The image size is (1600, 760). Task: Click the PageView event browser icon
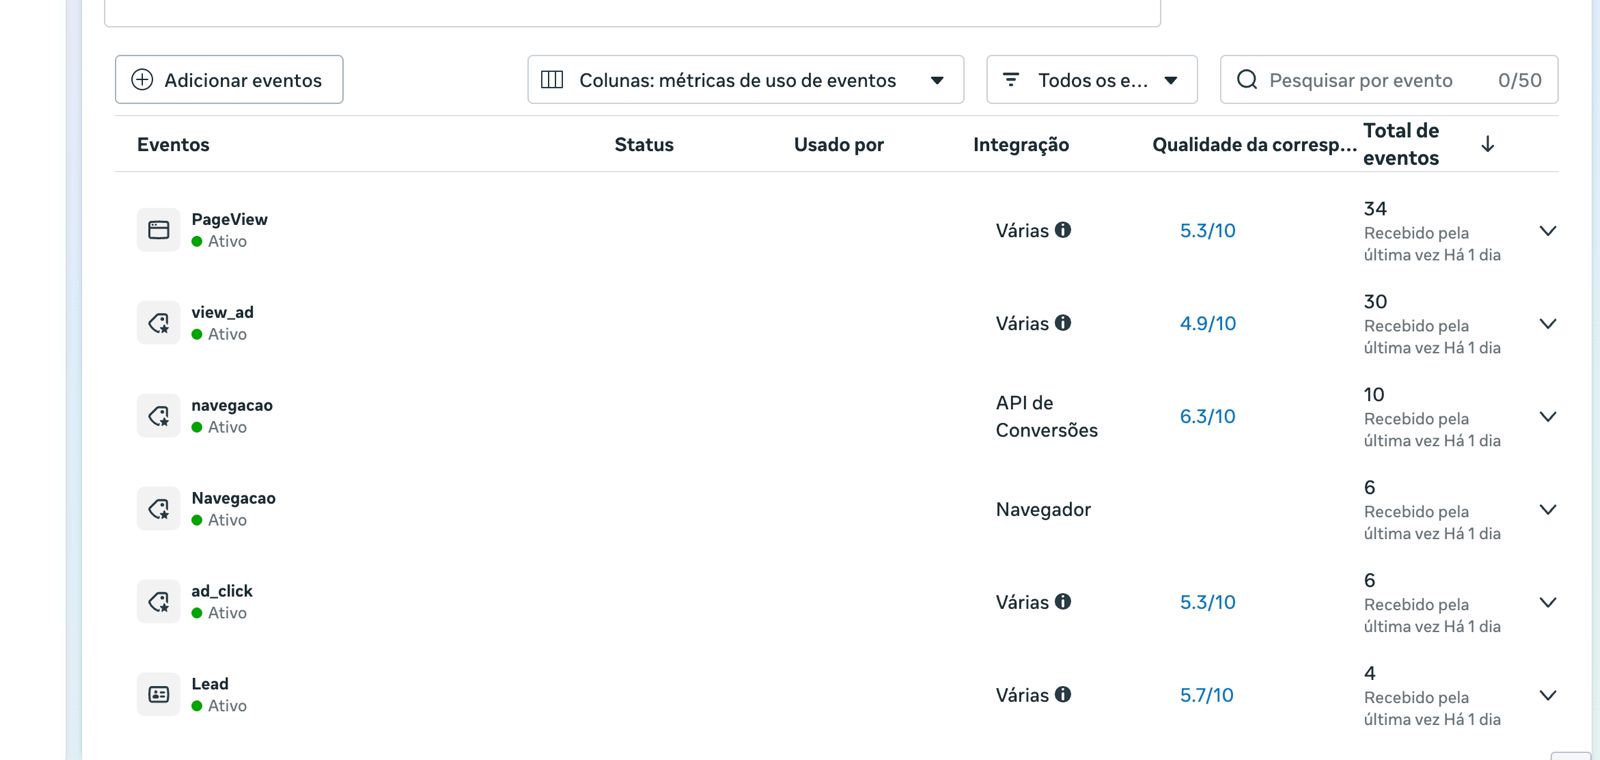click(158, 230)
